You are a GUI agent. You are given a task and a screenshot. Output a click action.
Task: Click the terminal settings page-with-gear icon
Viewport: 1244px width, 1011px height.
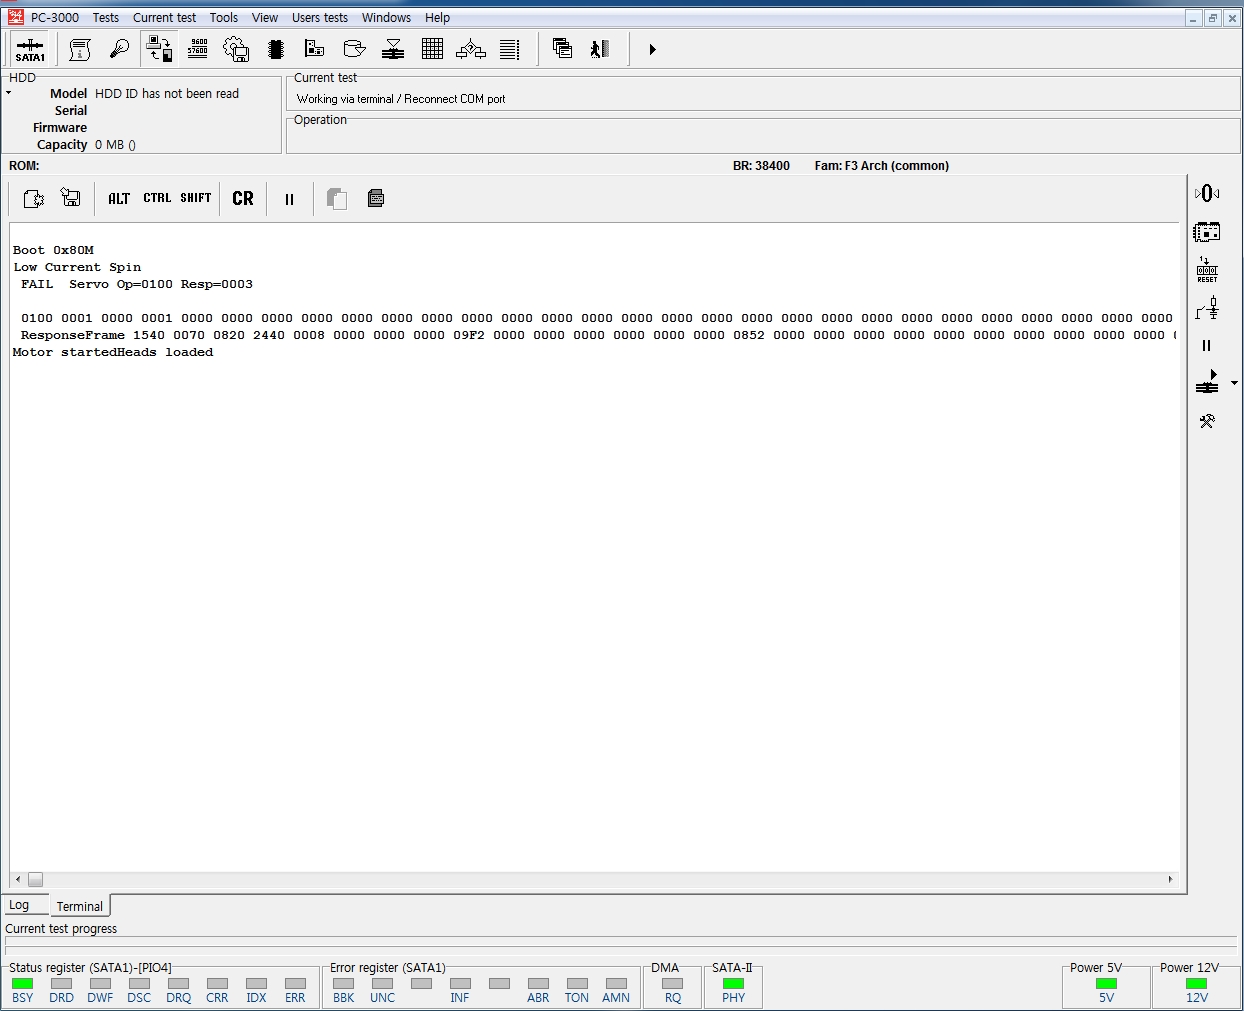point(33,199)
